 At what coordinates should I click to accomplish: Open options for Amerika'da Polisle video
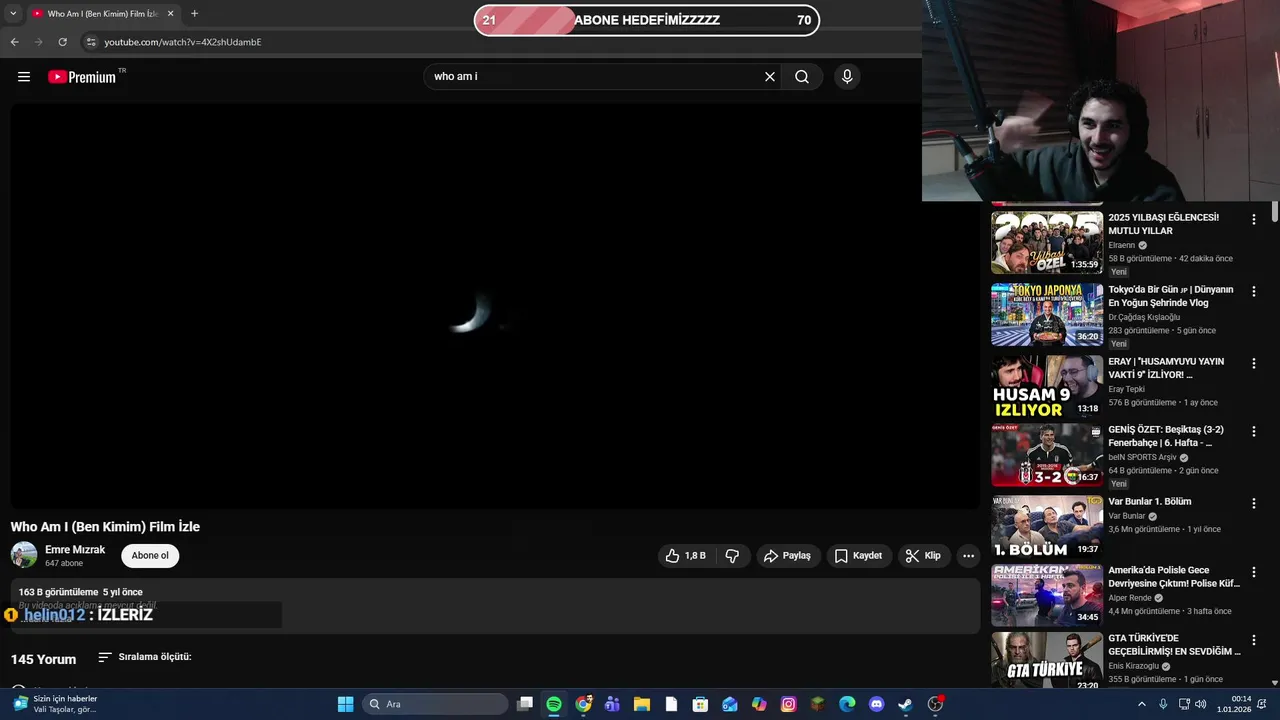[x=1254, y=572]
